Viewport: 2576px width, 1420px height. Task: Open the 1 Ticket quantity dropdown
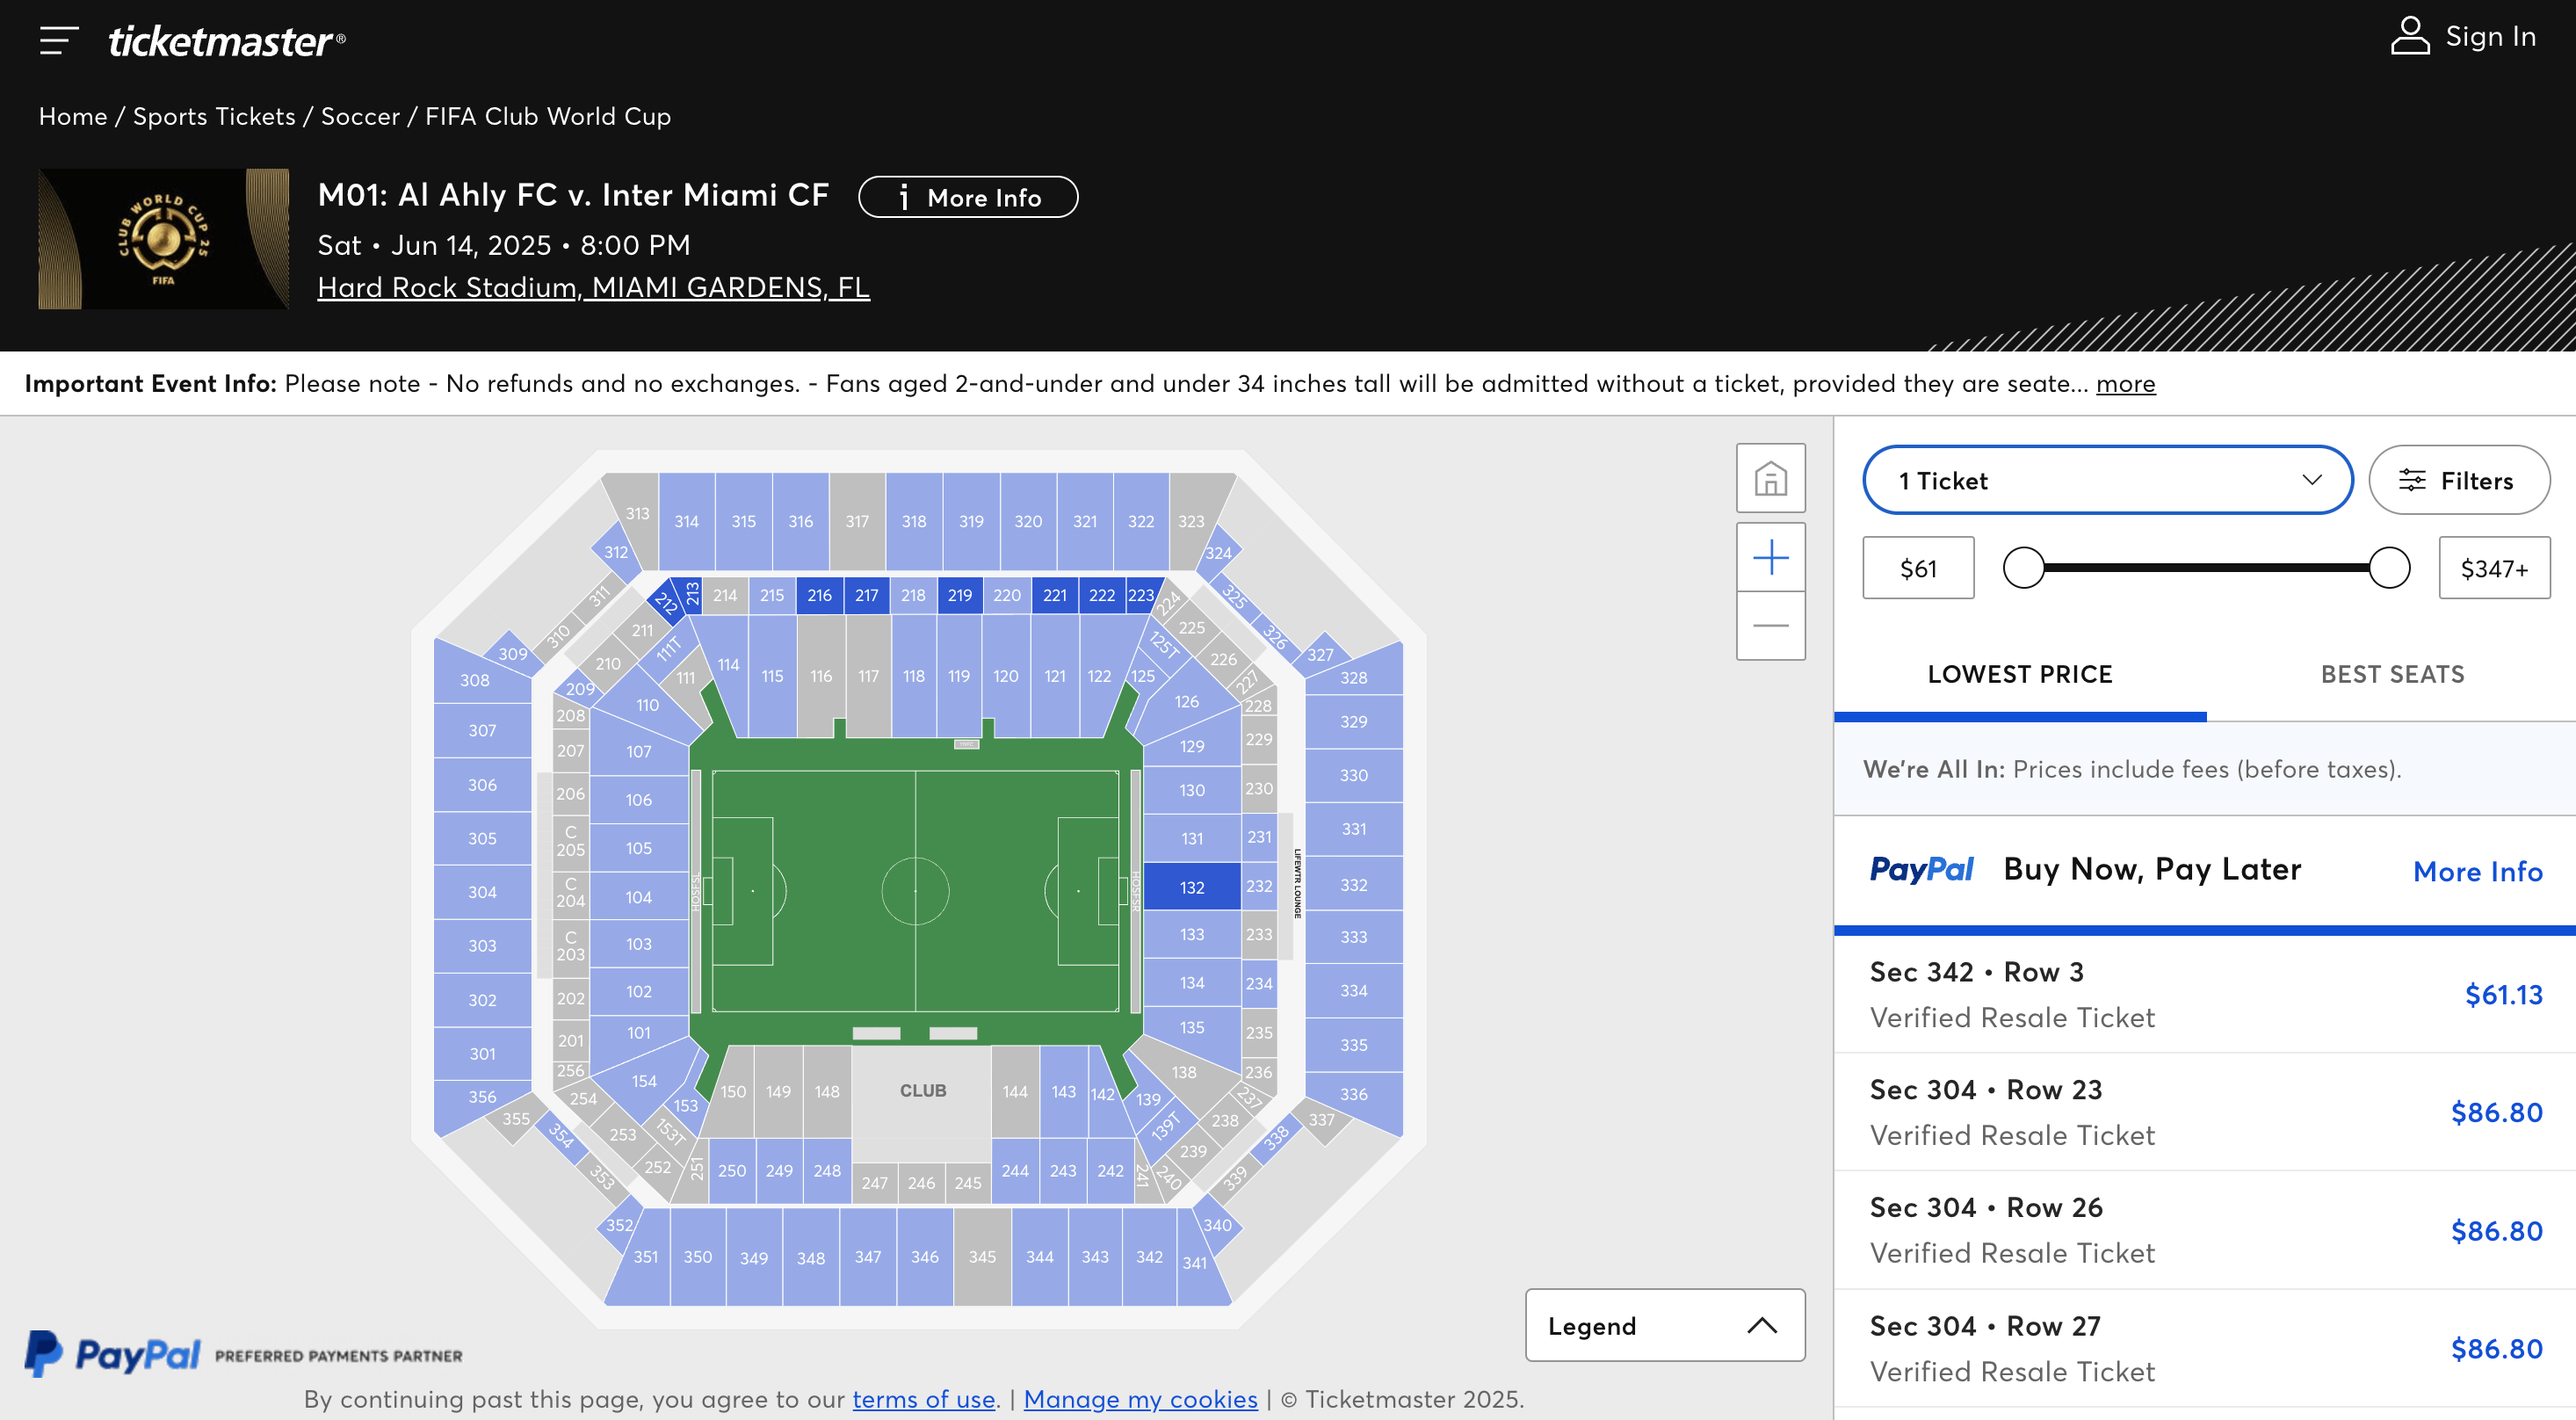[x=2106, y=480]
